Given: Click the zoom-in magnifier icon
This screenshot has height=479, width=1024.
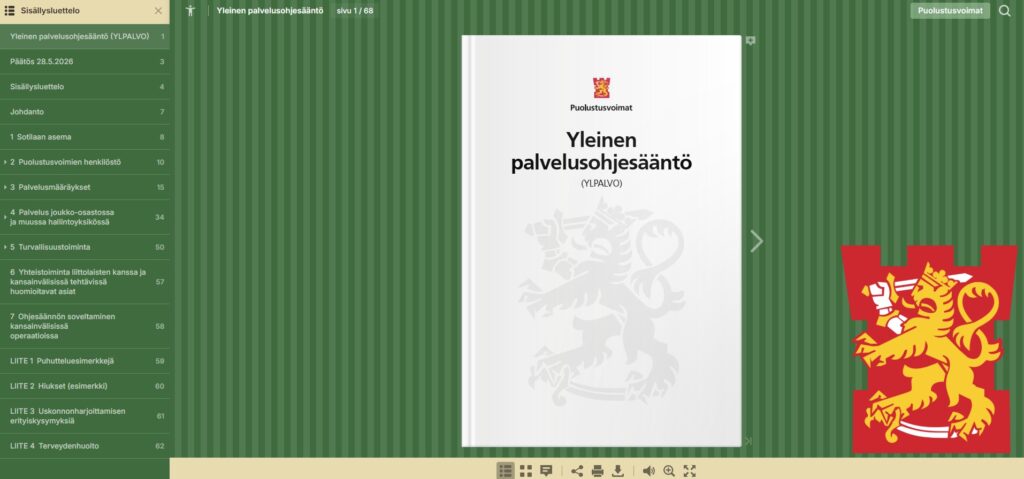Looking at the screenshot, I should (669, 471).
